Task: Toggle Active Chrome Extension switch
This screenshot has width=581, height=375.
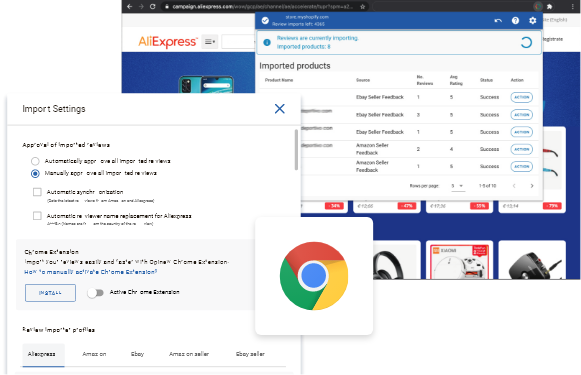Action: click(x=96, y=293)
